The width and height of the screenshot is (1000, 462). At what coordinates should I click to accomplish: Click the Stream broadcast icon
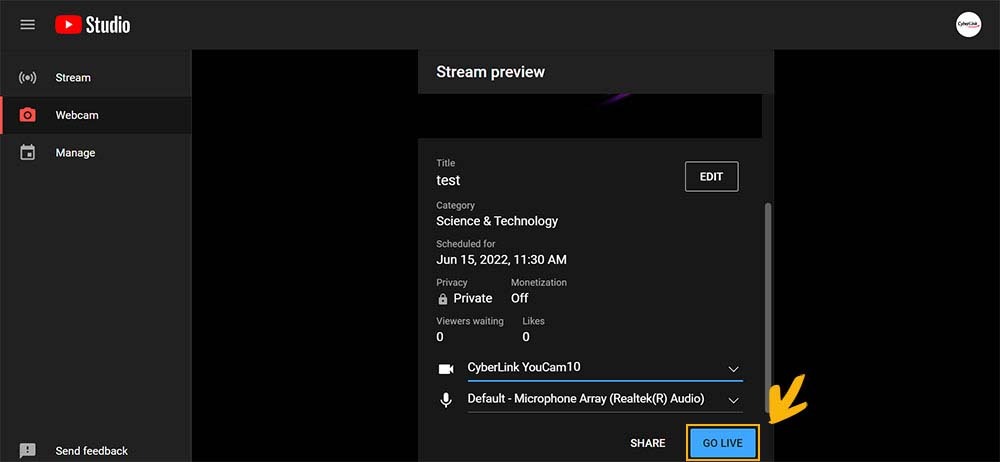tap(27, 78)
